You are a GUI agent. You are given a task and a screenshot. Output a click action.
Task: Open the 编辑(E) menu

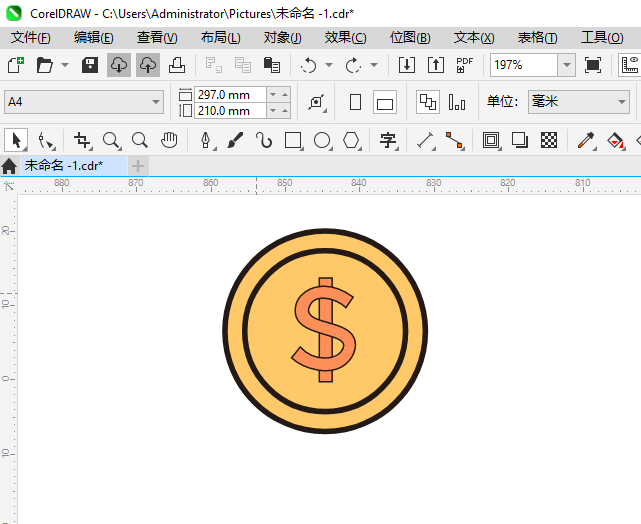(x=94, y=38)
